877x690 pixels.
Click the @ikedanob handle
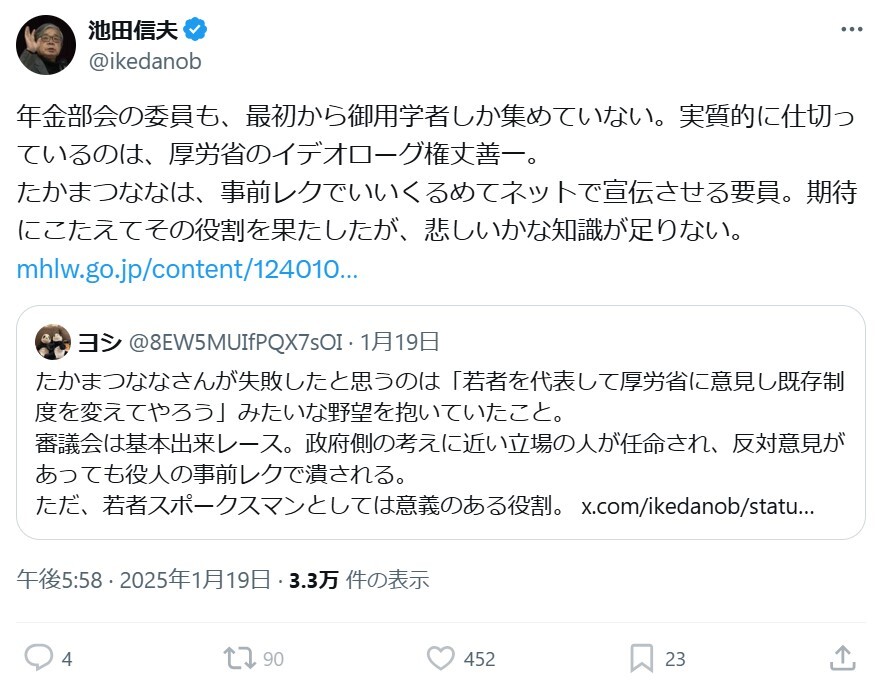[145, 61]
